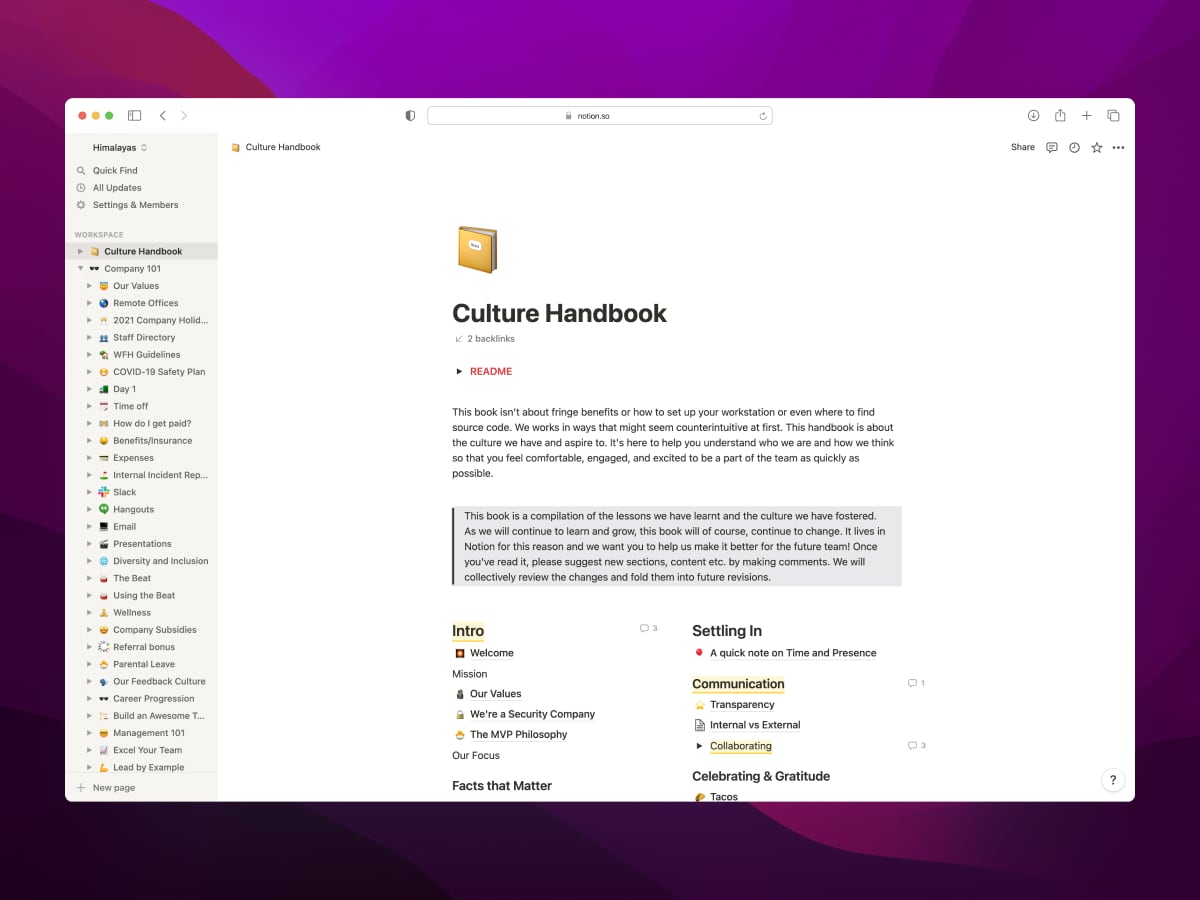Click the large book page icon
The width and height of the screenshot is (1200, 900).
(477, 250)
